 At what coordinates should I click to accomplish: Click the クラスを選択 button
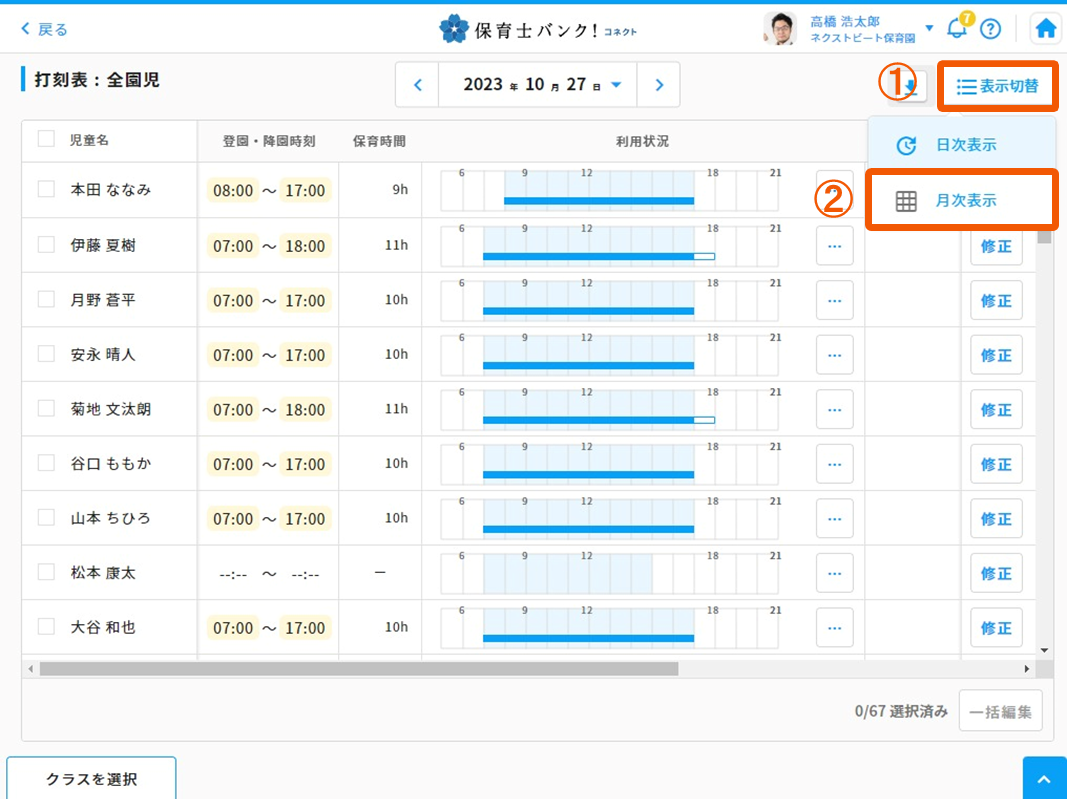click(x=91, y=779)
